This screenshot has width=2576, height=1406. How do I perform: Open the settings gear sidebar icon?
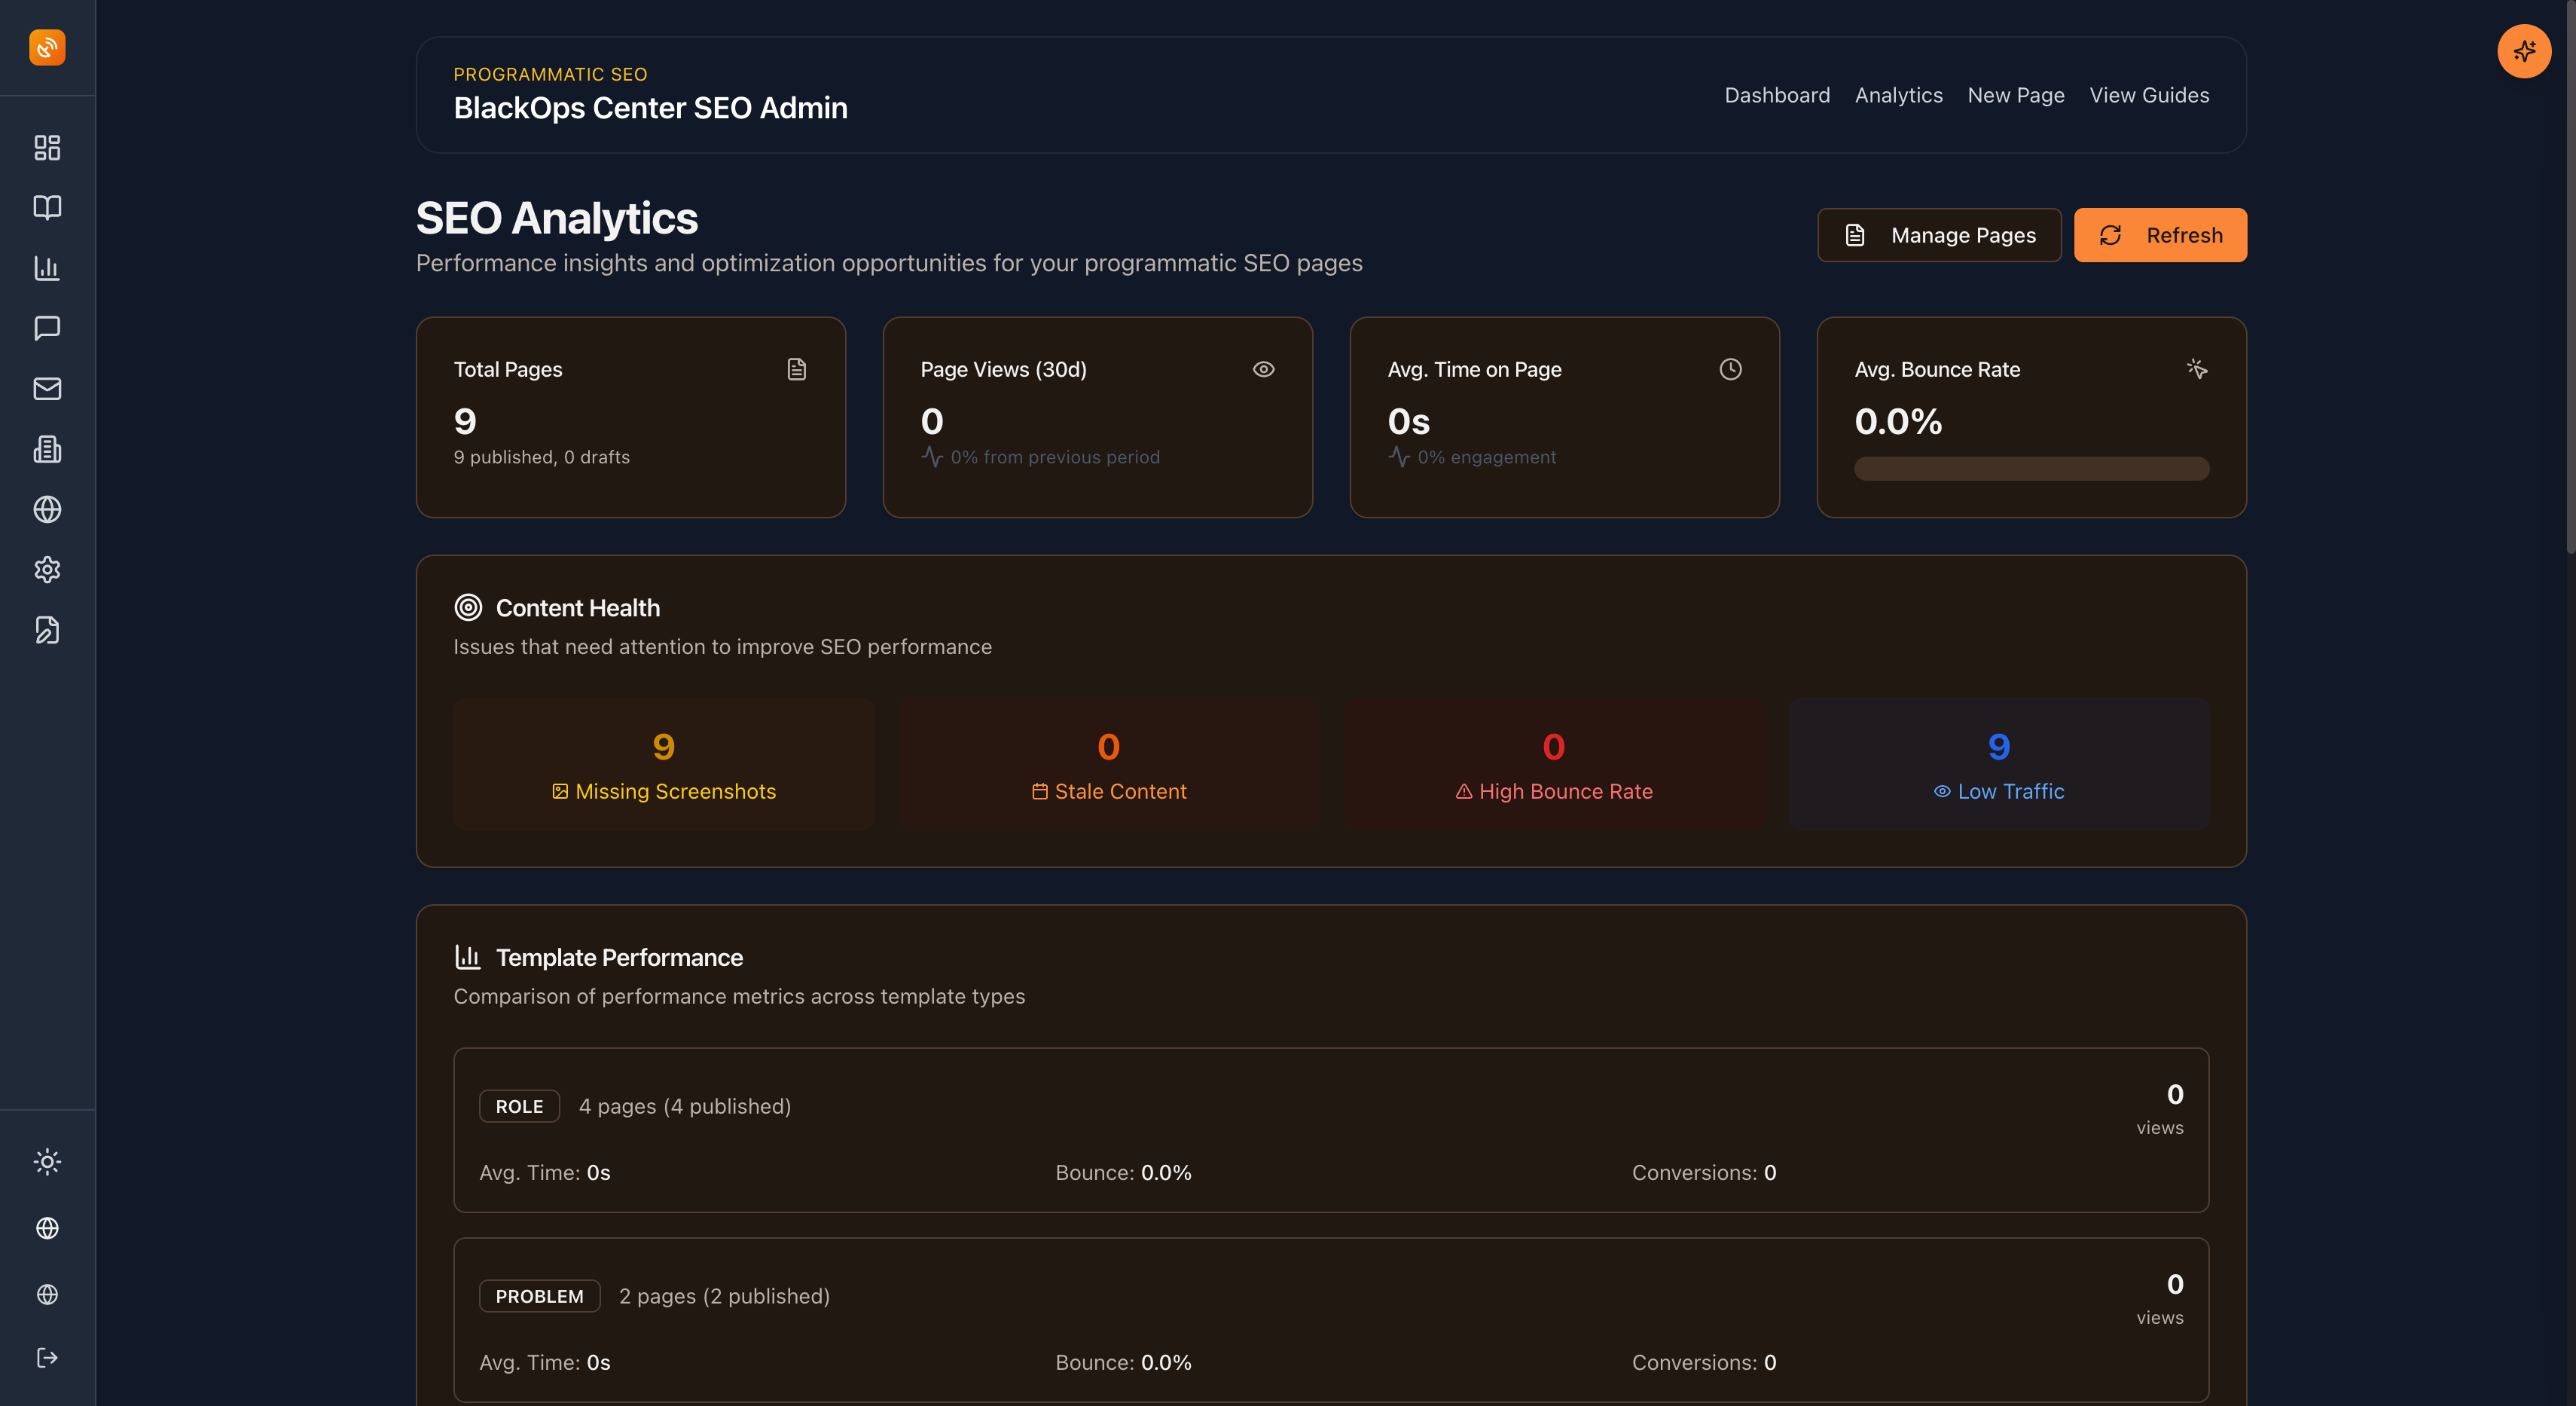pyautogui.click(x=47, y=570)
